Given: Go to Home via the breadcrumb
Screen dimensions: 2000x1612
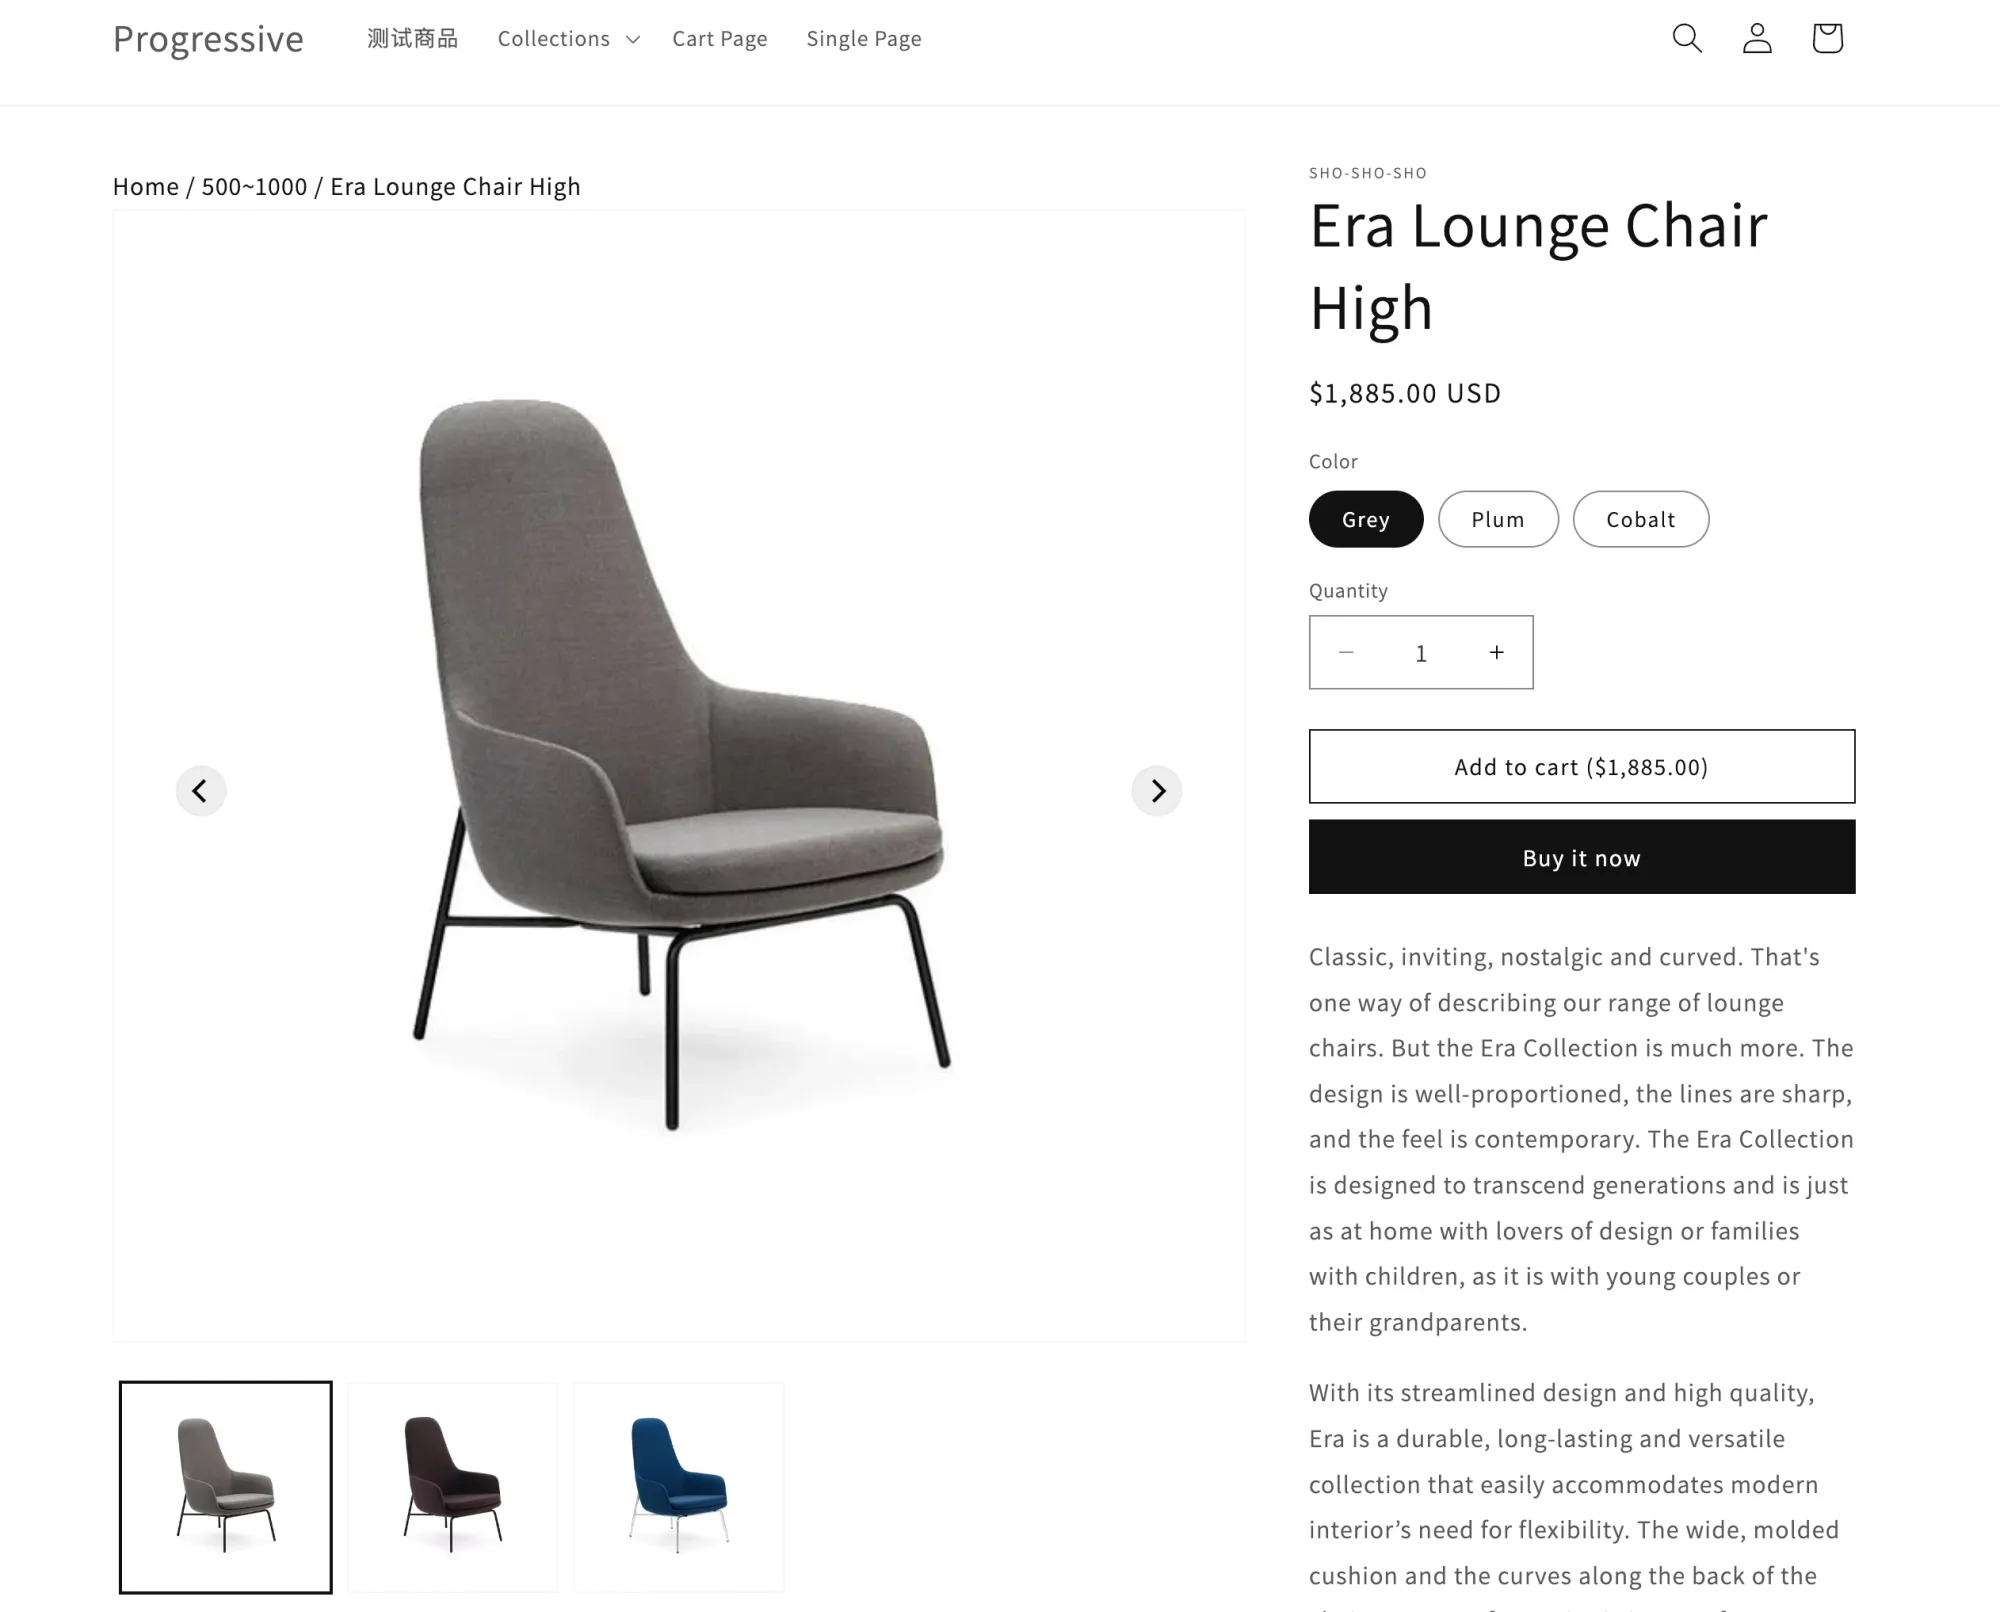Looking at the screenshot, I should coord(146,187).
